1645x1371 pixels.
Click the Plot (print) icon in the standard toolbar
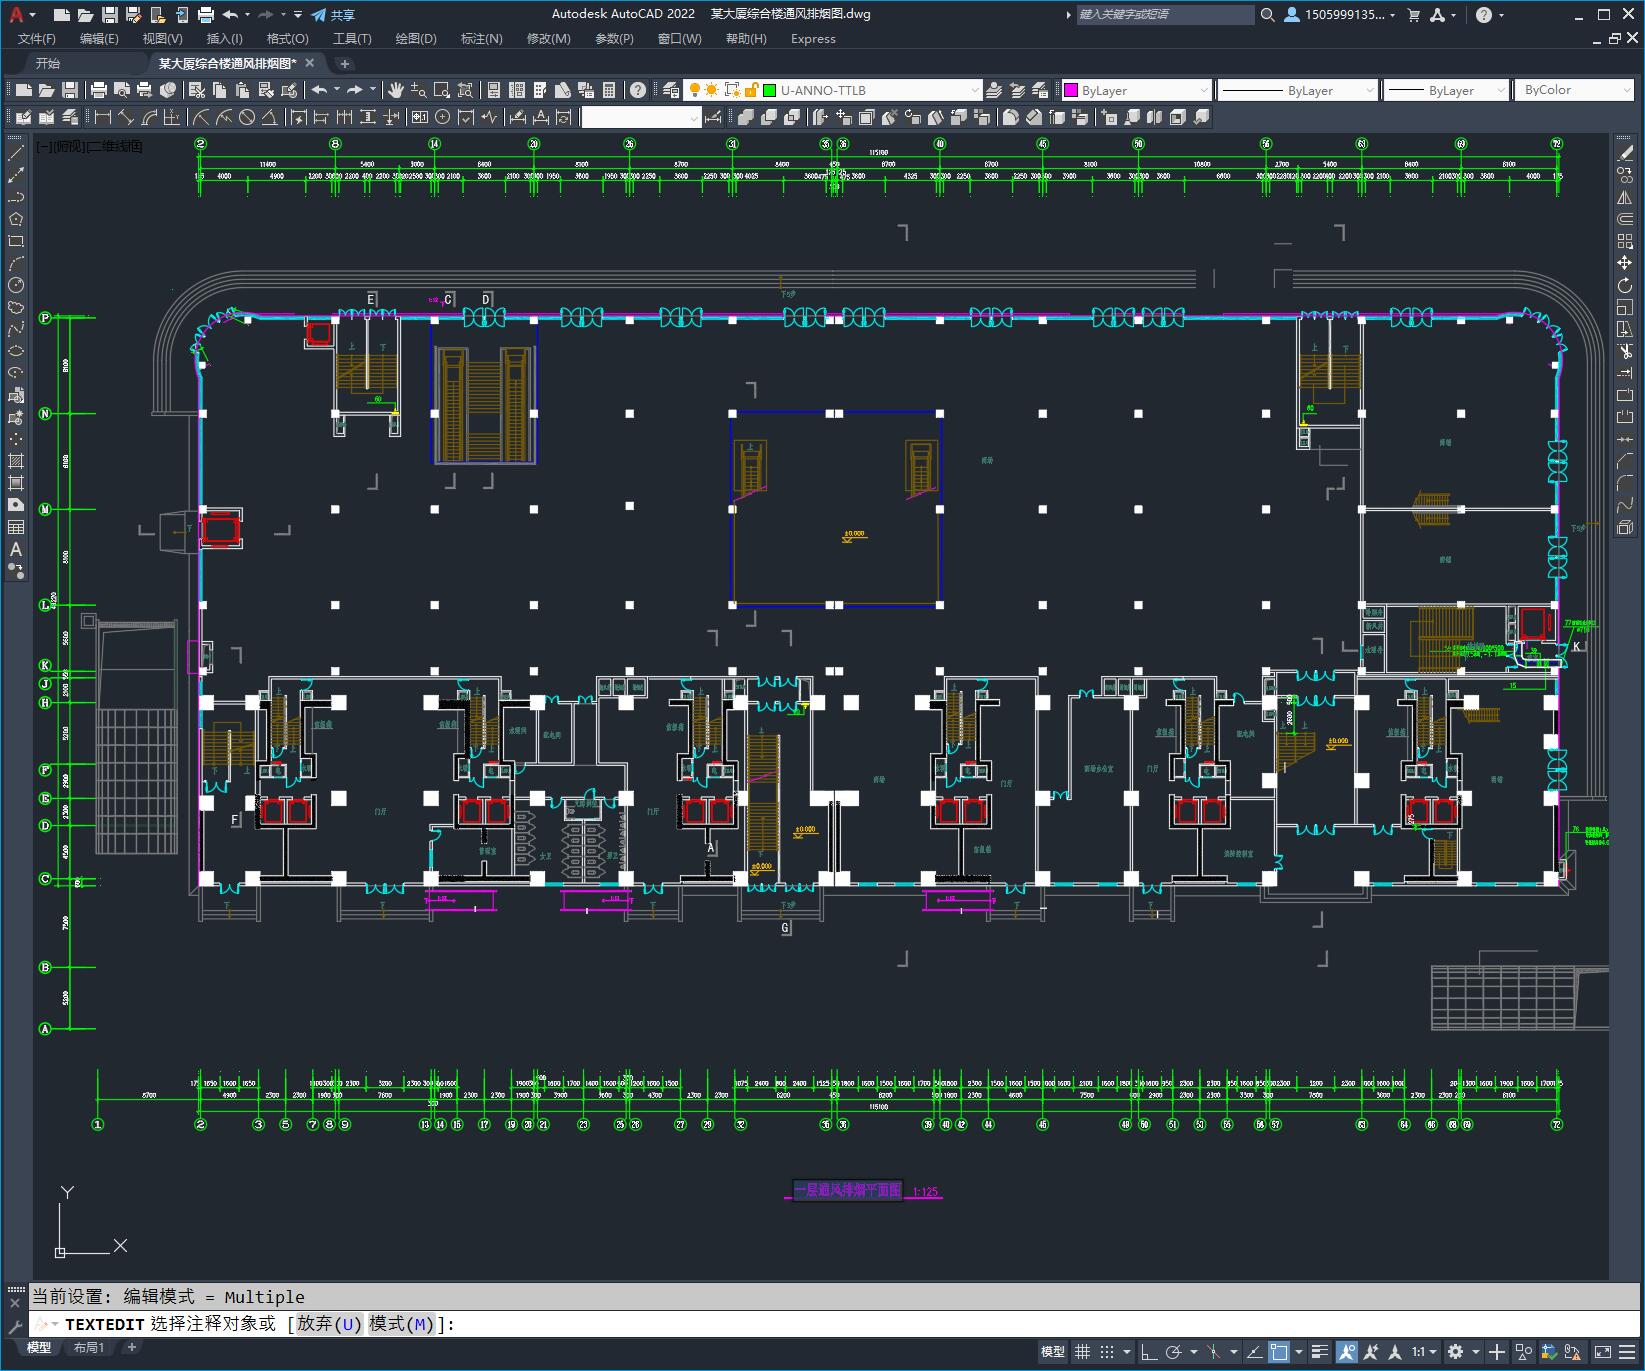tap(99, 90)
